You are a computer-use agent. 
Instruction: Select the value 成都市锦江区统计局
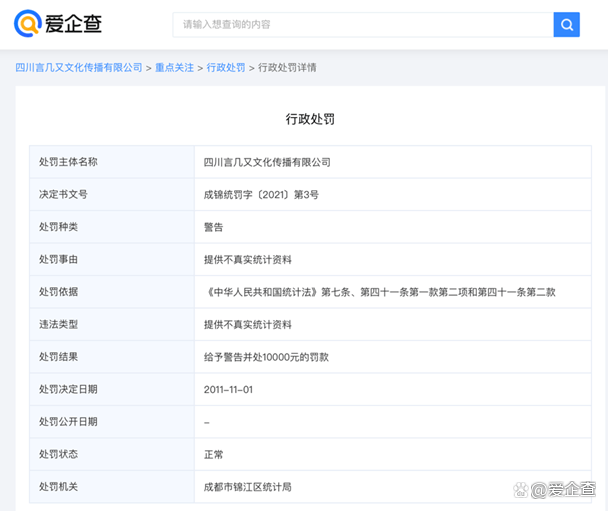point(248,487)
